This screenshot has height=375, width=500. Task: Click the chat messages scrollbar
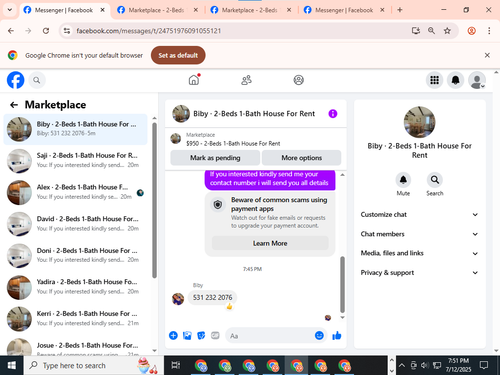coord(342,284)
